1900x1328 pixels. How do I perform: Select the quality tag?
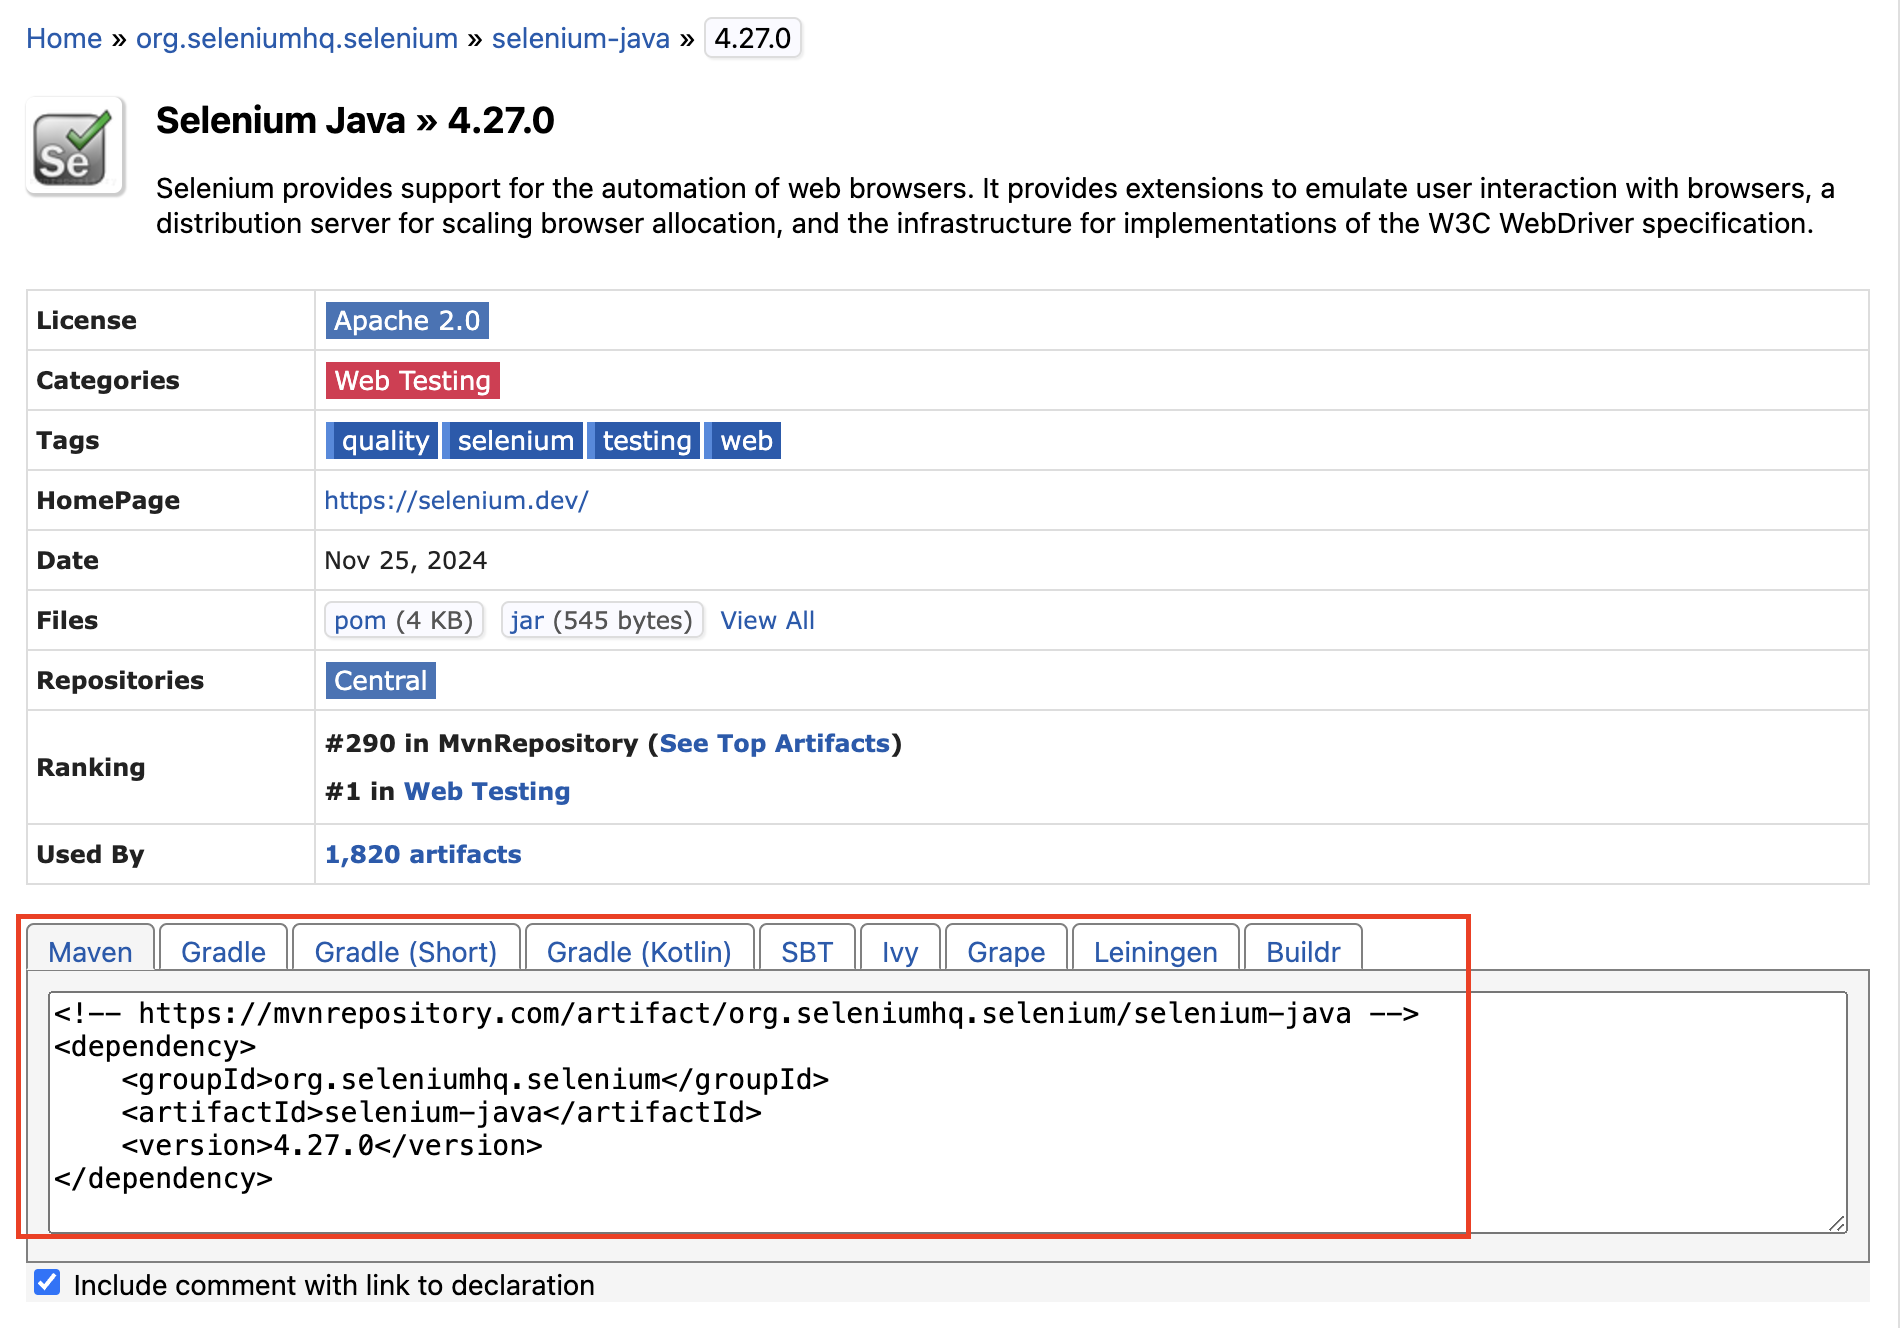click(384, 440)
